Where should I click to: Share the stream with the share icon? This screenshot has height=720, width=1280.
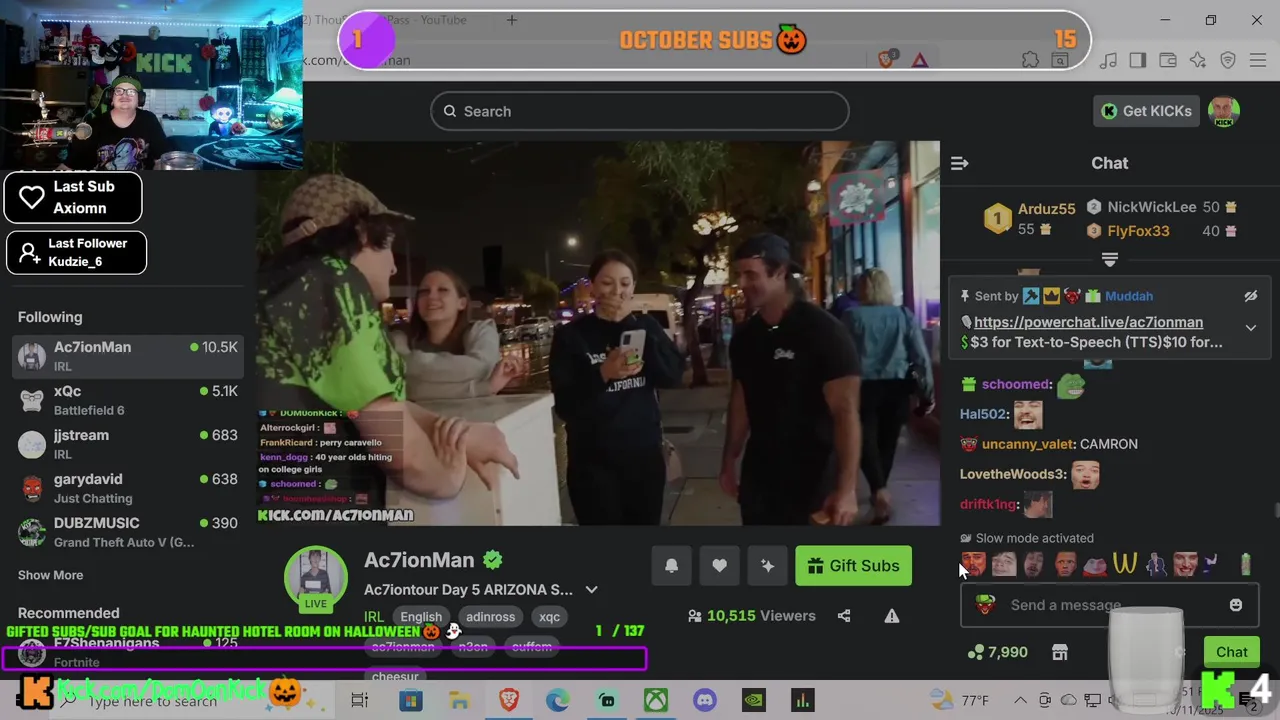(x=844, y=616)
